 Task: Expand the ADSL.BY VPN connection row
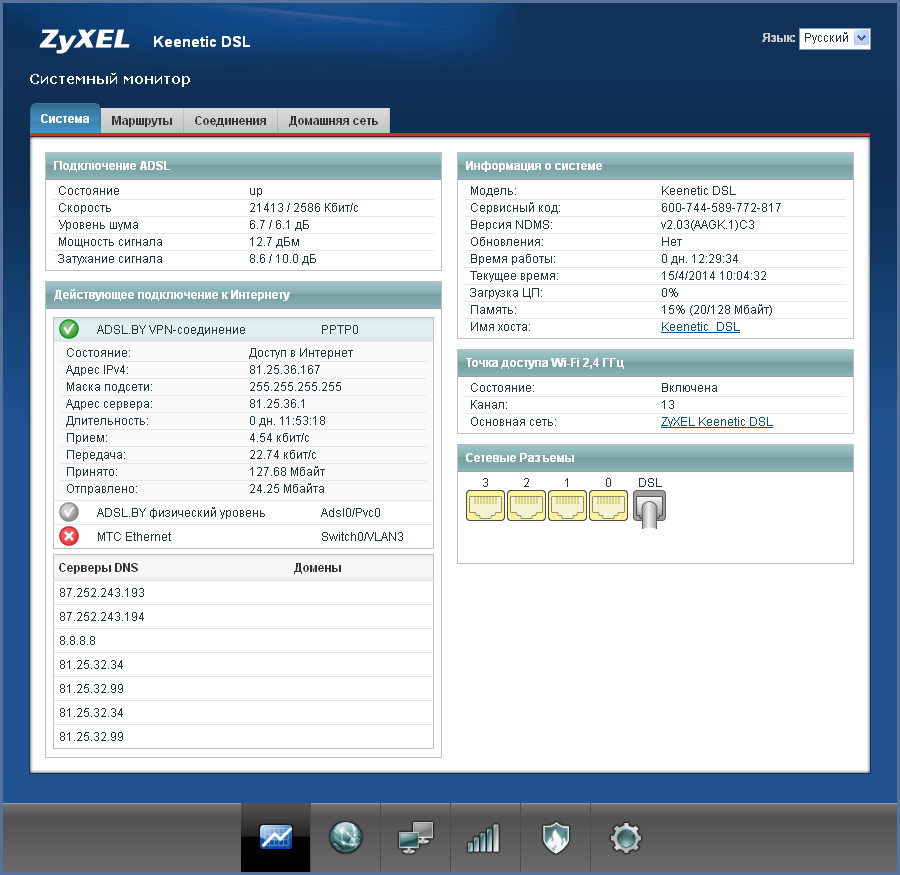click(170, 329)
